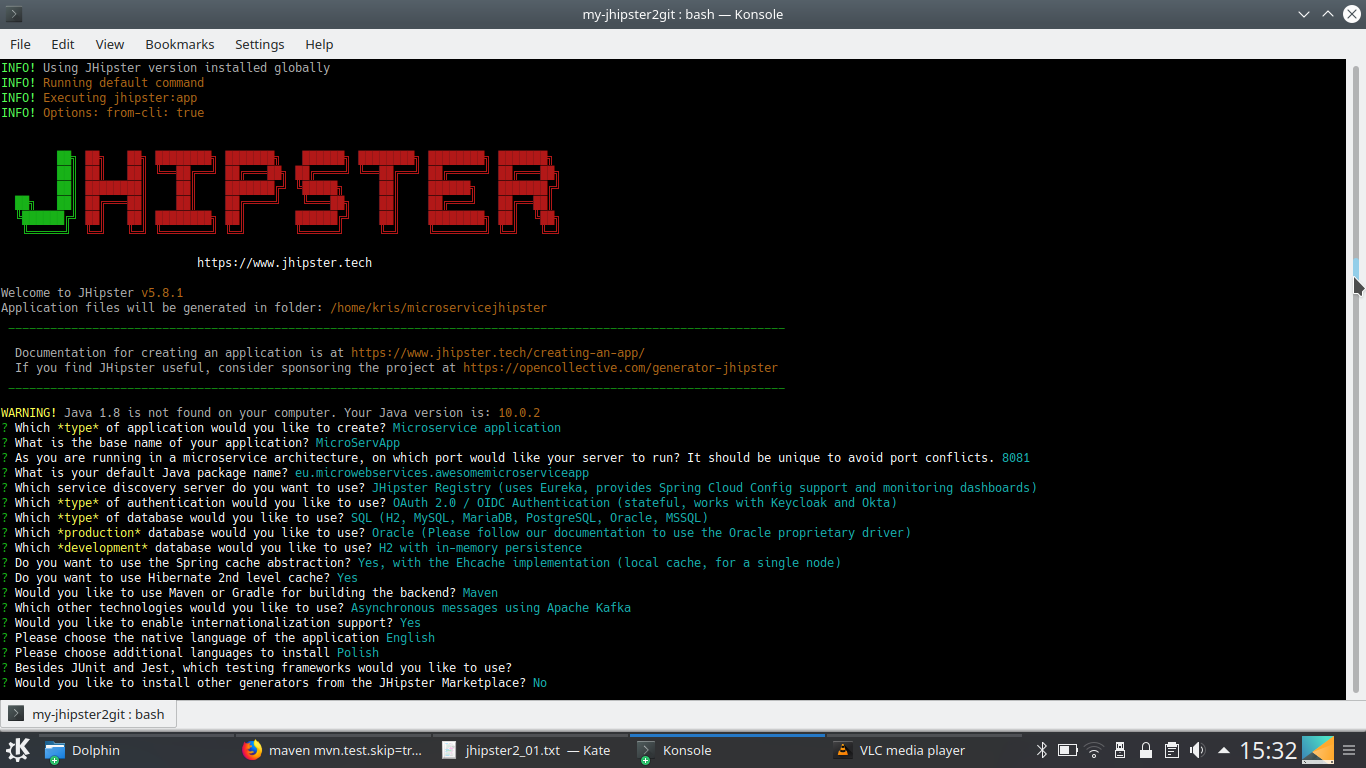Click the Java version text 10.0.2
Image resolution: width=1366 pixels, height=768 pixels.
519,413
